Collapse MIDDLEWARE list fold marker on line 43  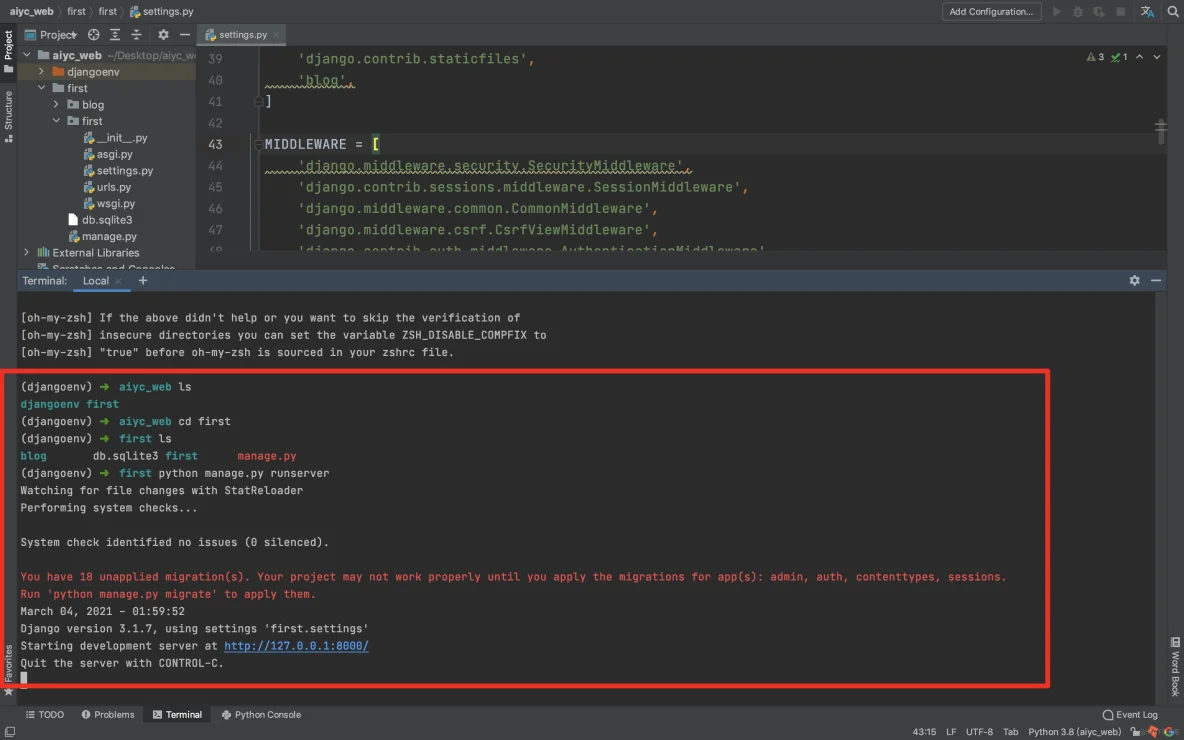(x=258, y=144)
